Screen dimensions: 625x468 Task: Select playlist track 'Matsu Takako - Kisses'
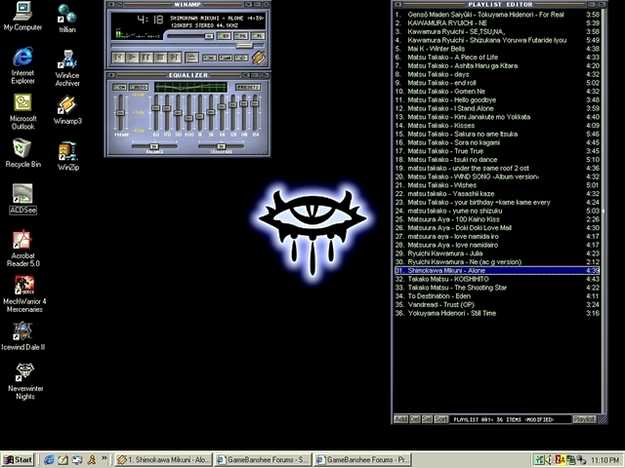[497, 125]
